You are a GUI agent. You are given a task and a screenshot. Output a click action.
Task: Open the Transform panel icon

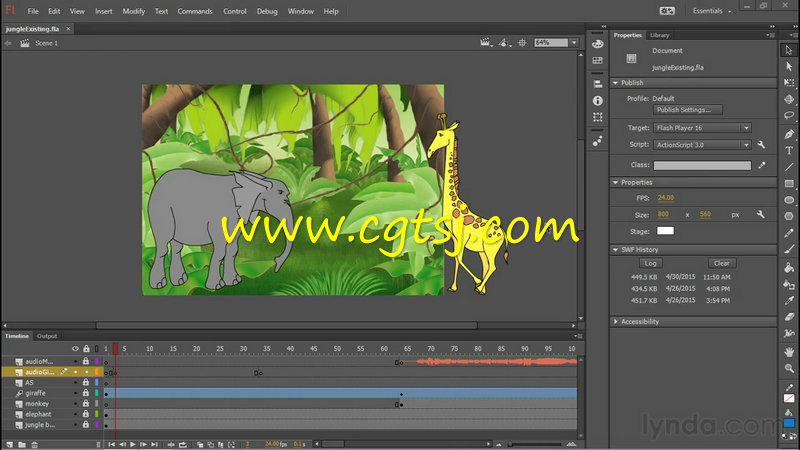point(597,117)
